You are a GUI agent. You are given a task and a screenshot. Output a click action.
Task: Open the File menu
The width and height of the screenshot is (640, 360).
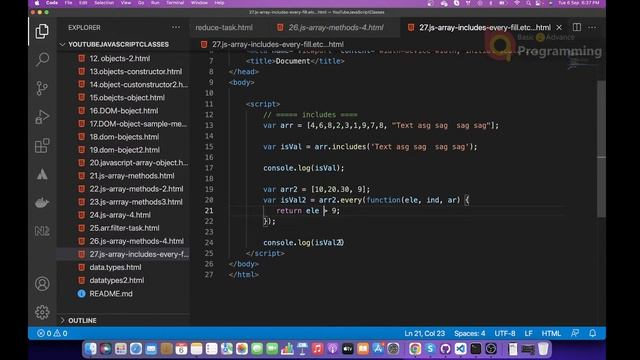click(68, 3)
